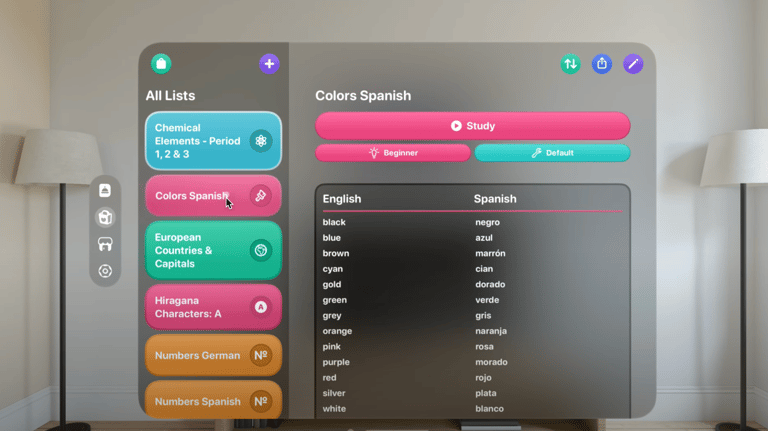Select the word 'morado'

coord(491,362)
